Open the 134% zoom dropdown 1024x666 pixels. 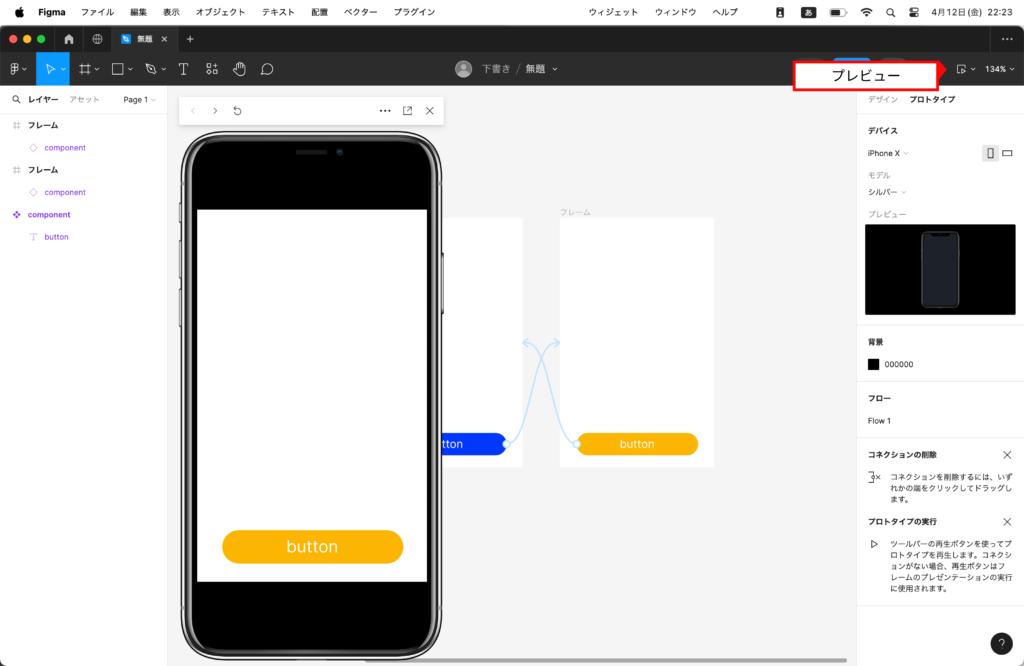pyautogui.click(x=999, y=69)
